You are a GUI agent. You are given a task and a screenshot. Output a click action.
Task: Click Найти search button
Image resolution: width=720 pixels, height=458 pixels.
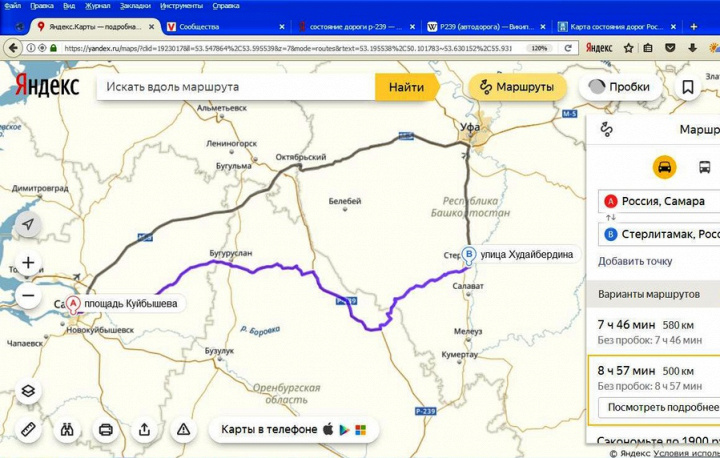[406, 87]
